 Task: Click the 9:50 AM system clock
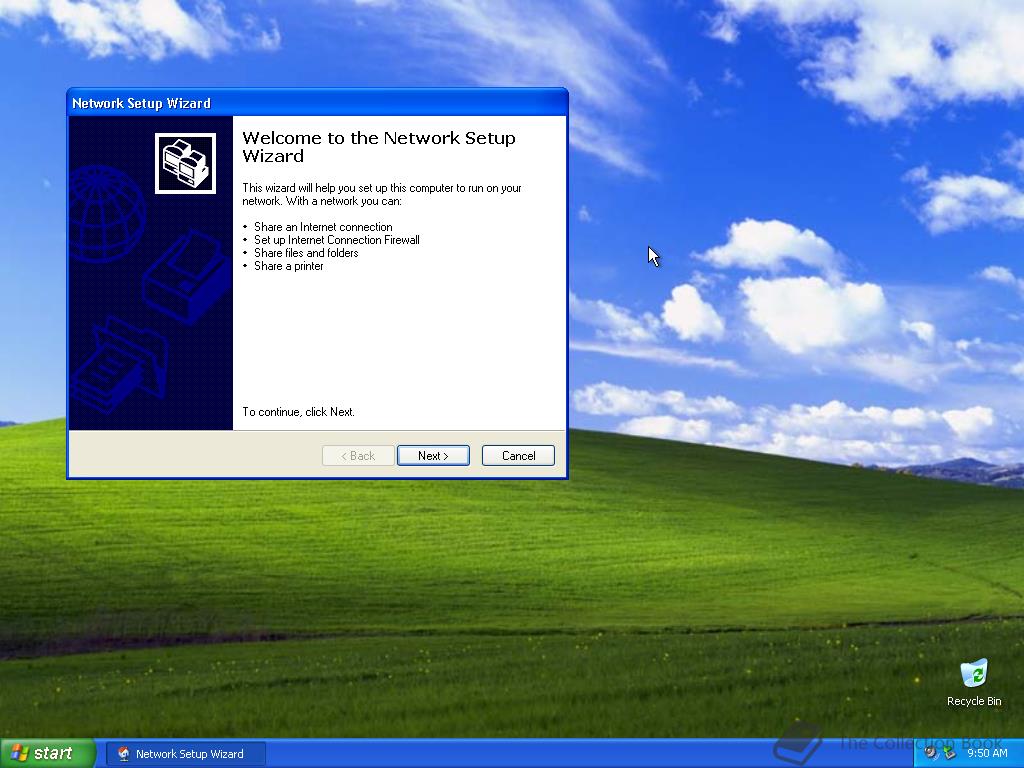tap(987, 754)
